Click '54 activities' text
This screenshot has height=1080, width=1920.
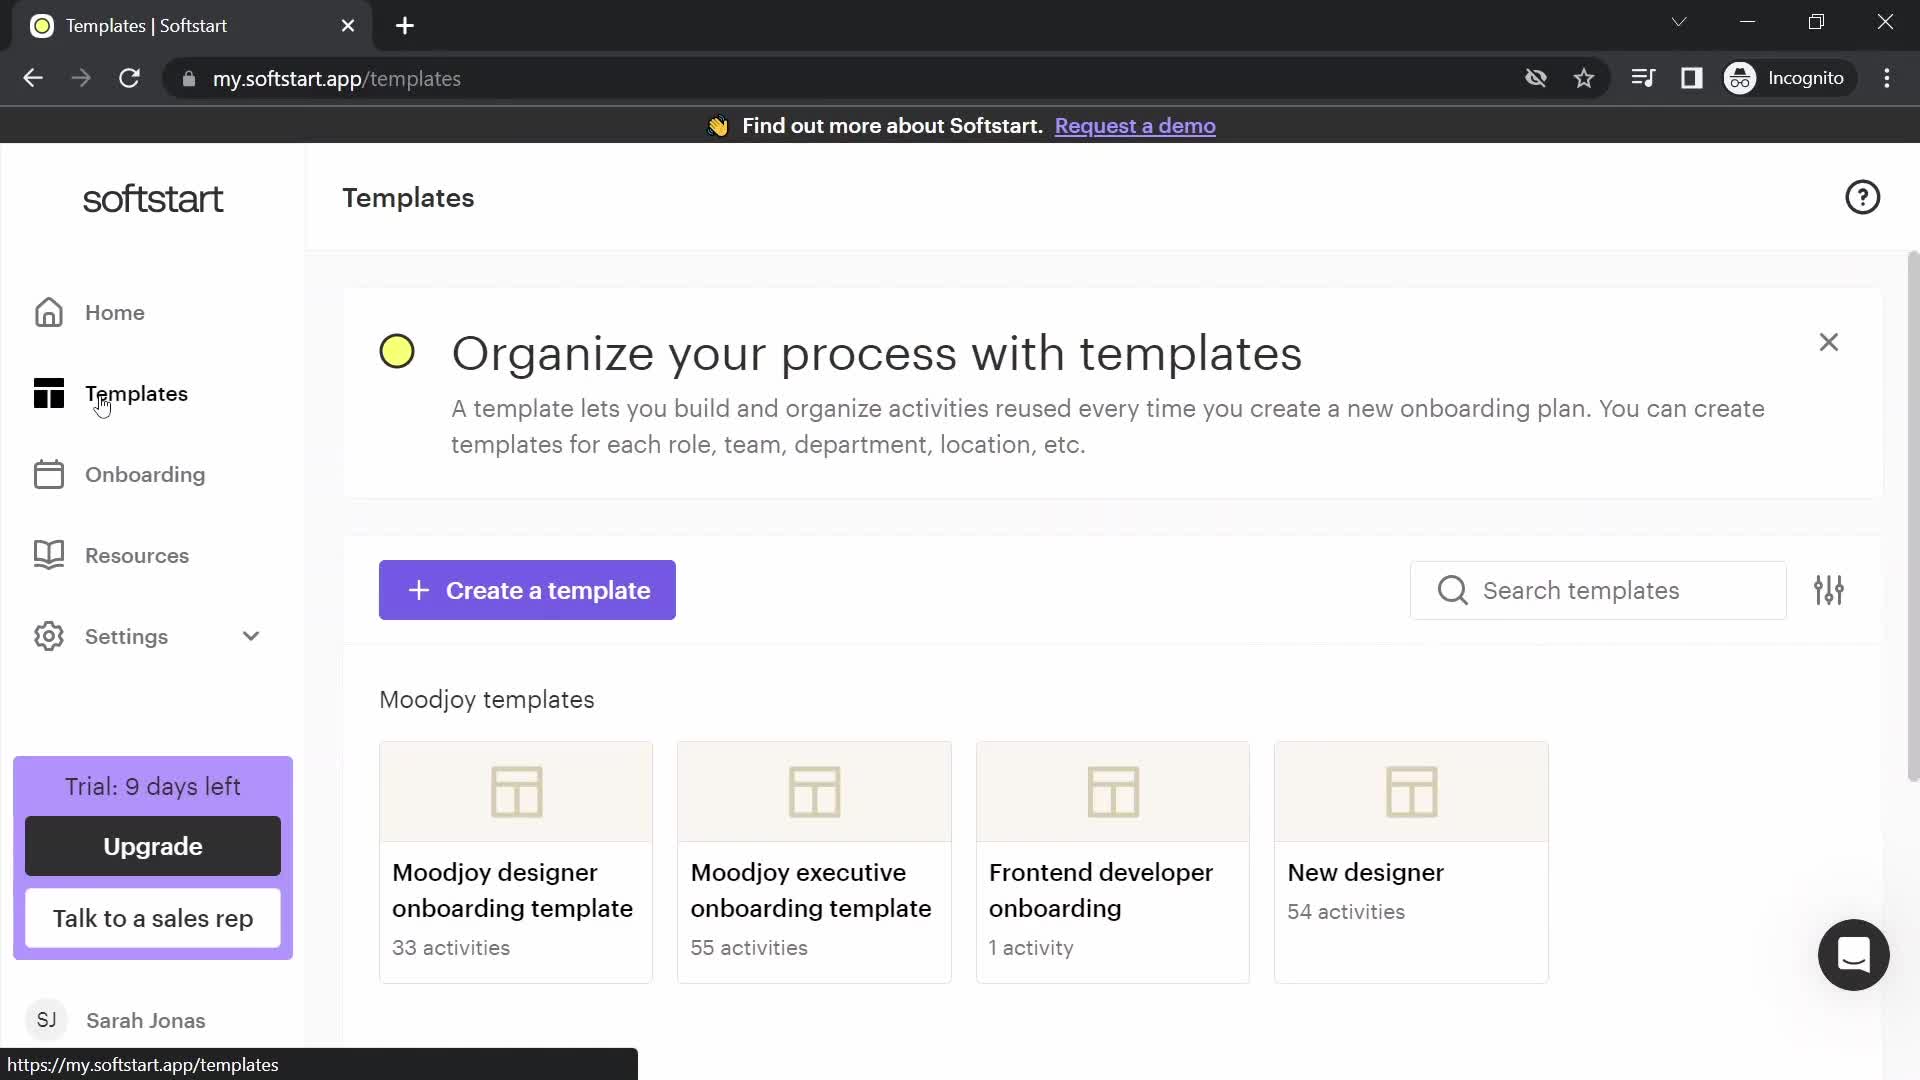coord(1346,912)
